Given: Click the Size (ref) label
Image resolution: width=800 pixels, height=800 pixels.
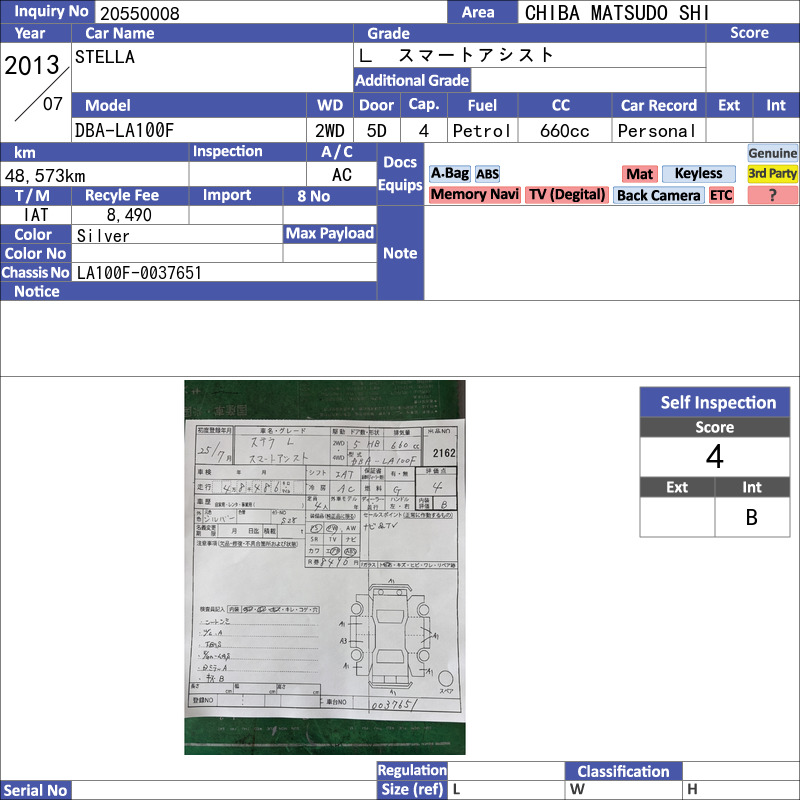Looking at the screenshot, I should point(412,789).
